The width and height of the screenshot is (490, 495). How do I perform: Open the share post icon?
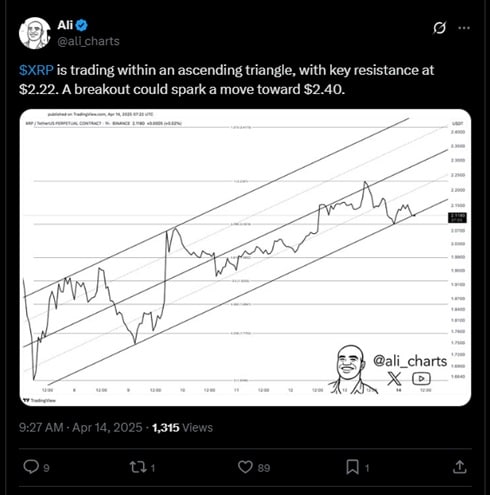click(x=459, y=467)
